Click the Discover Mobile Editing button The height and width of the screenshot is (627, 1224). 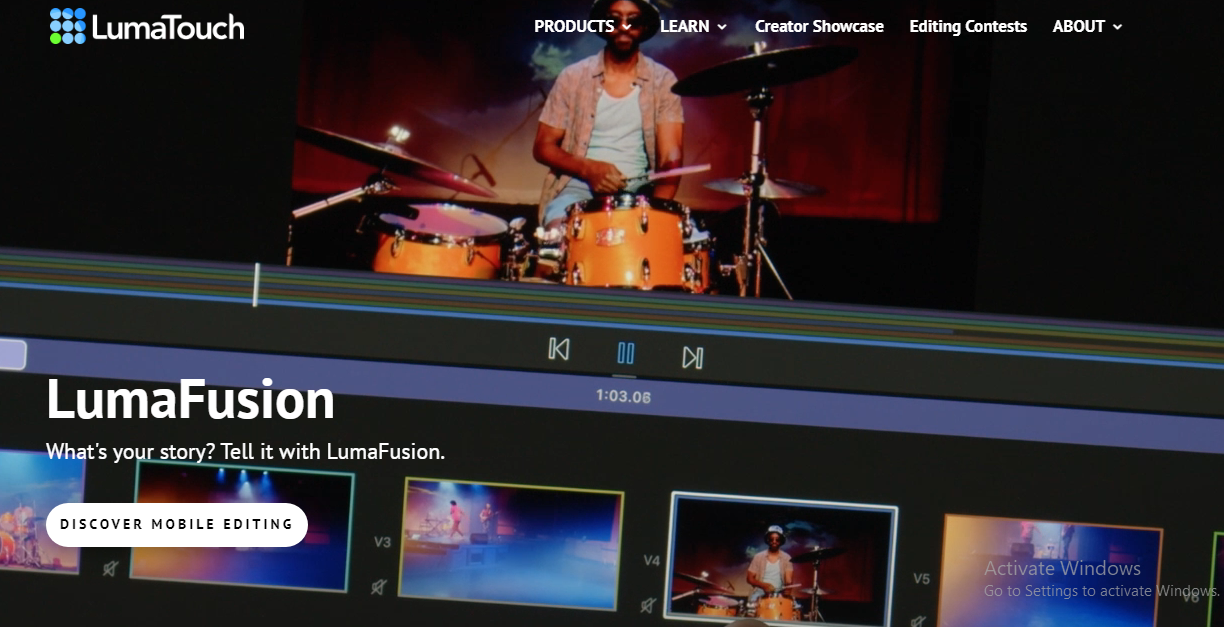pyautogui.click(x=177, y=524)
